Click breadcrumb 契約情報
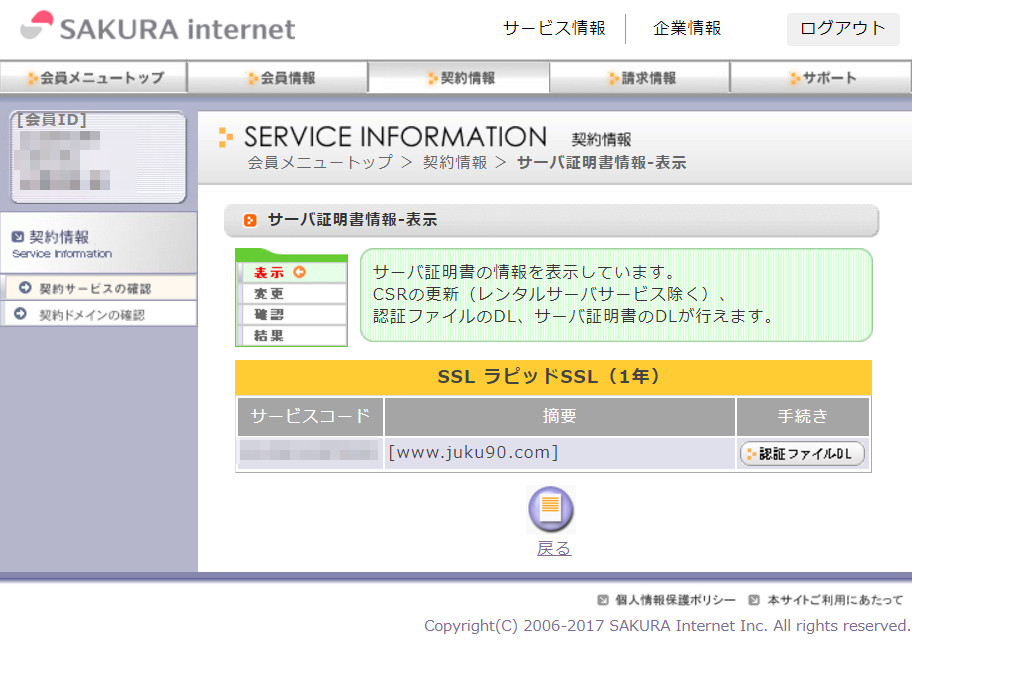1027x682 pixels. (455, 162)
